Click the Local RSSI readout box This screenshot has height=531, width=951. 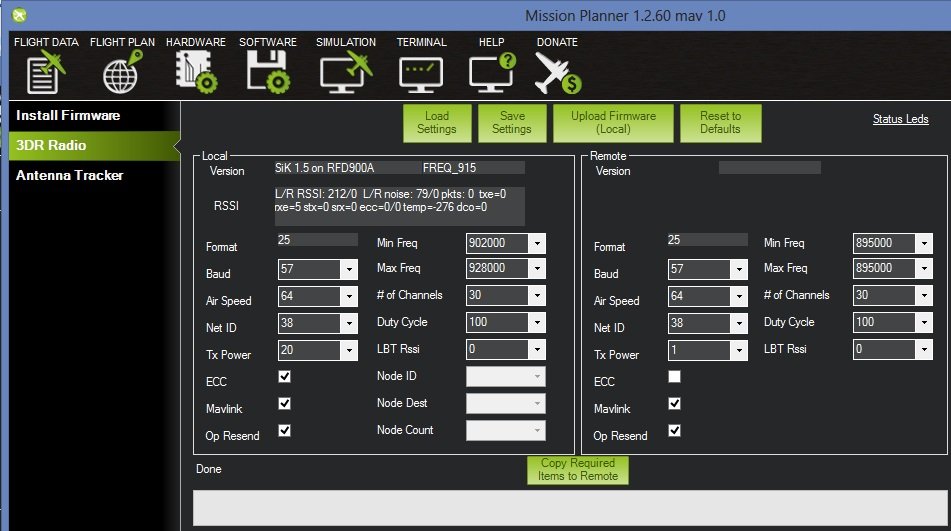point(399,206)
